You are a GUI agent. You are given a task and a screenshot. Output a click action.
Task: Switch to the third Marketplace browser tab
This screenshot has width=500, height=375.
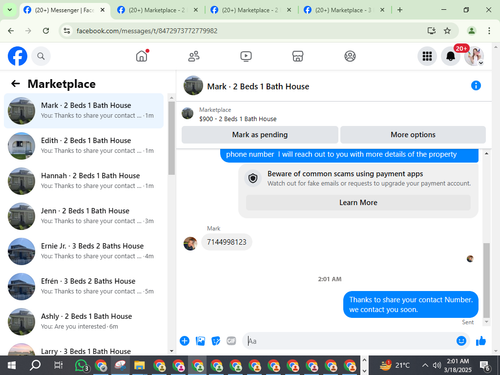[249, 10]
